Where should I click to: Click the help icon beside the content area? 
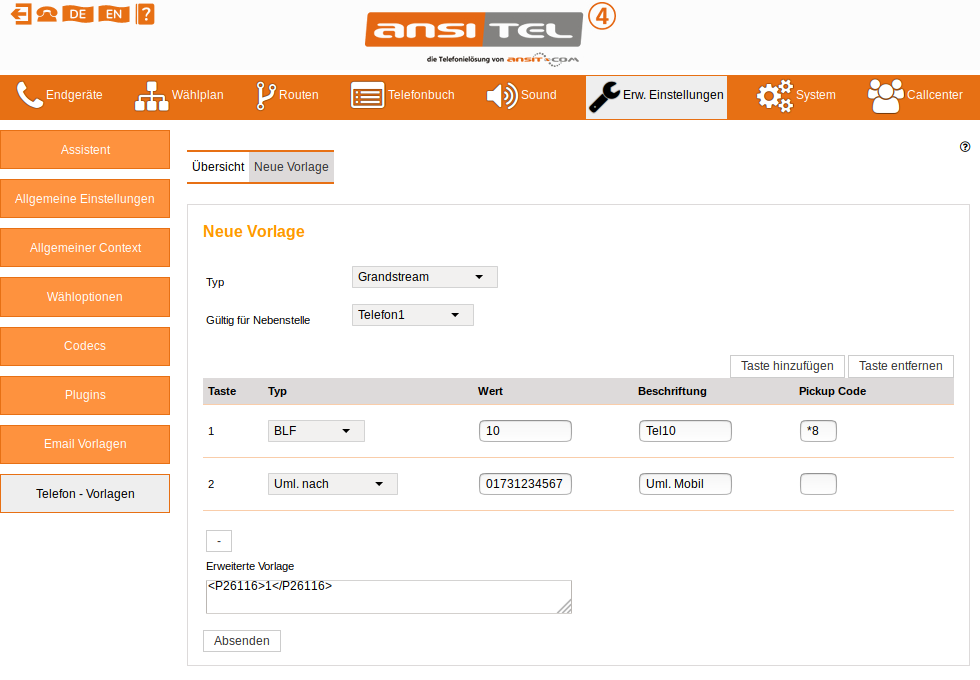coord(964,146)
